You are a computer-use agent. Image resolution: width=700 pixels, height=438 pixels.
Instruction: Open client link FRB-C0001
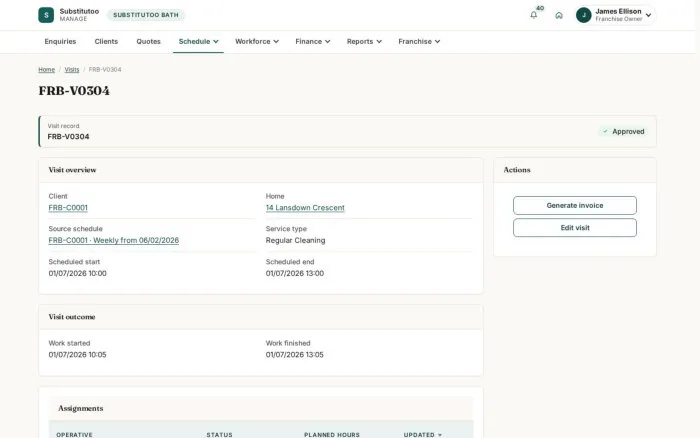point(68,208)
